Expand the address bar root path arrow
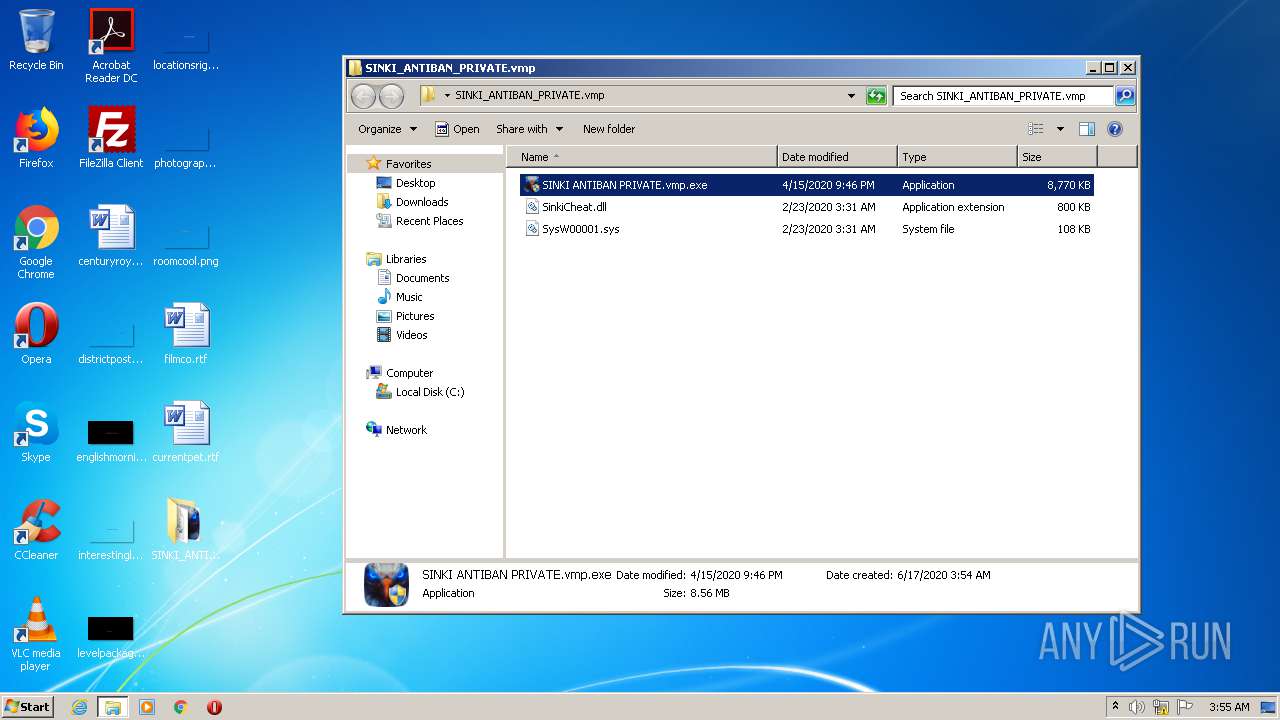 click(447, 96)
